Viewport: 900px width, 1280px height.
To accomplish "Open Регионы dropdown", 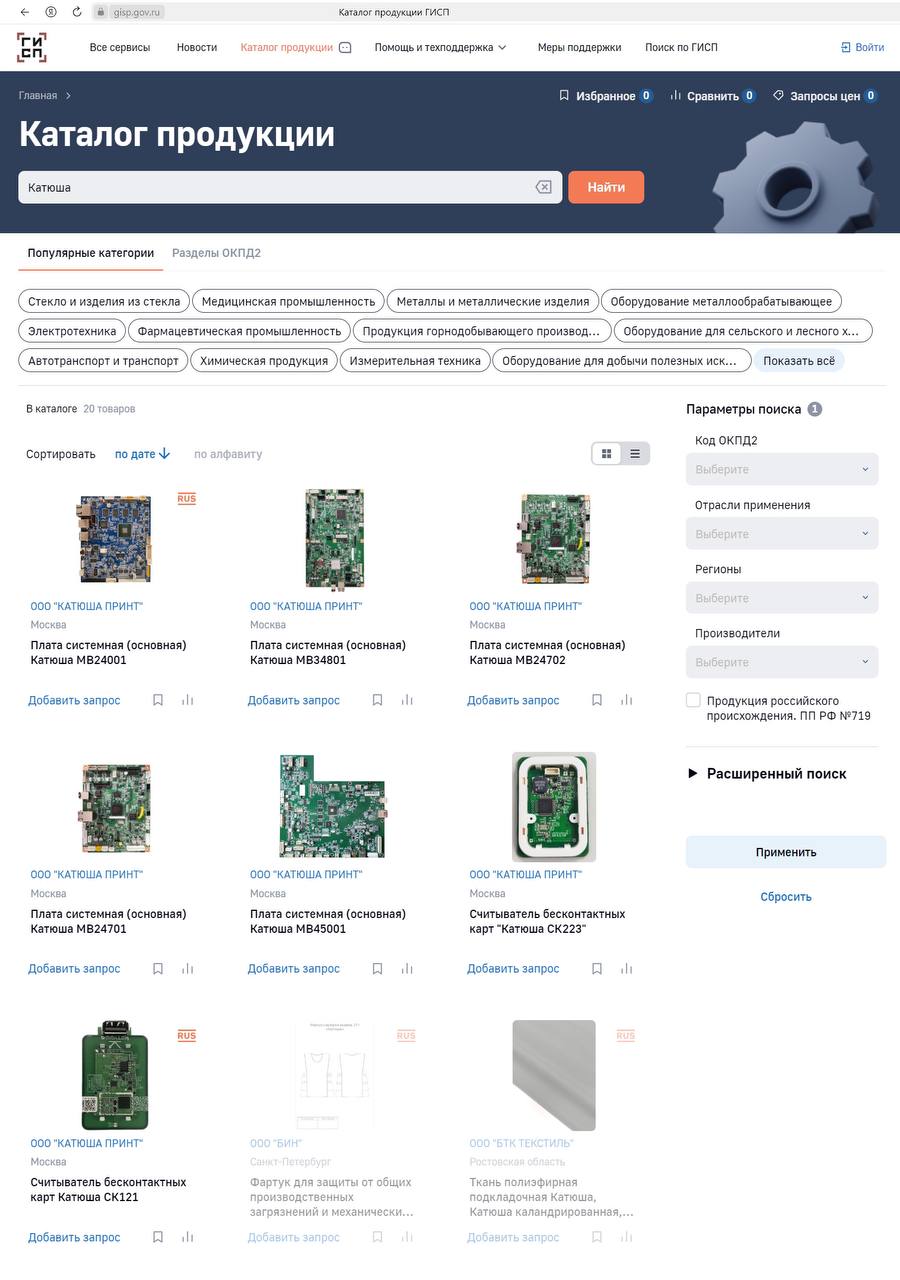I will [782, 597].
